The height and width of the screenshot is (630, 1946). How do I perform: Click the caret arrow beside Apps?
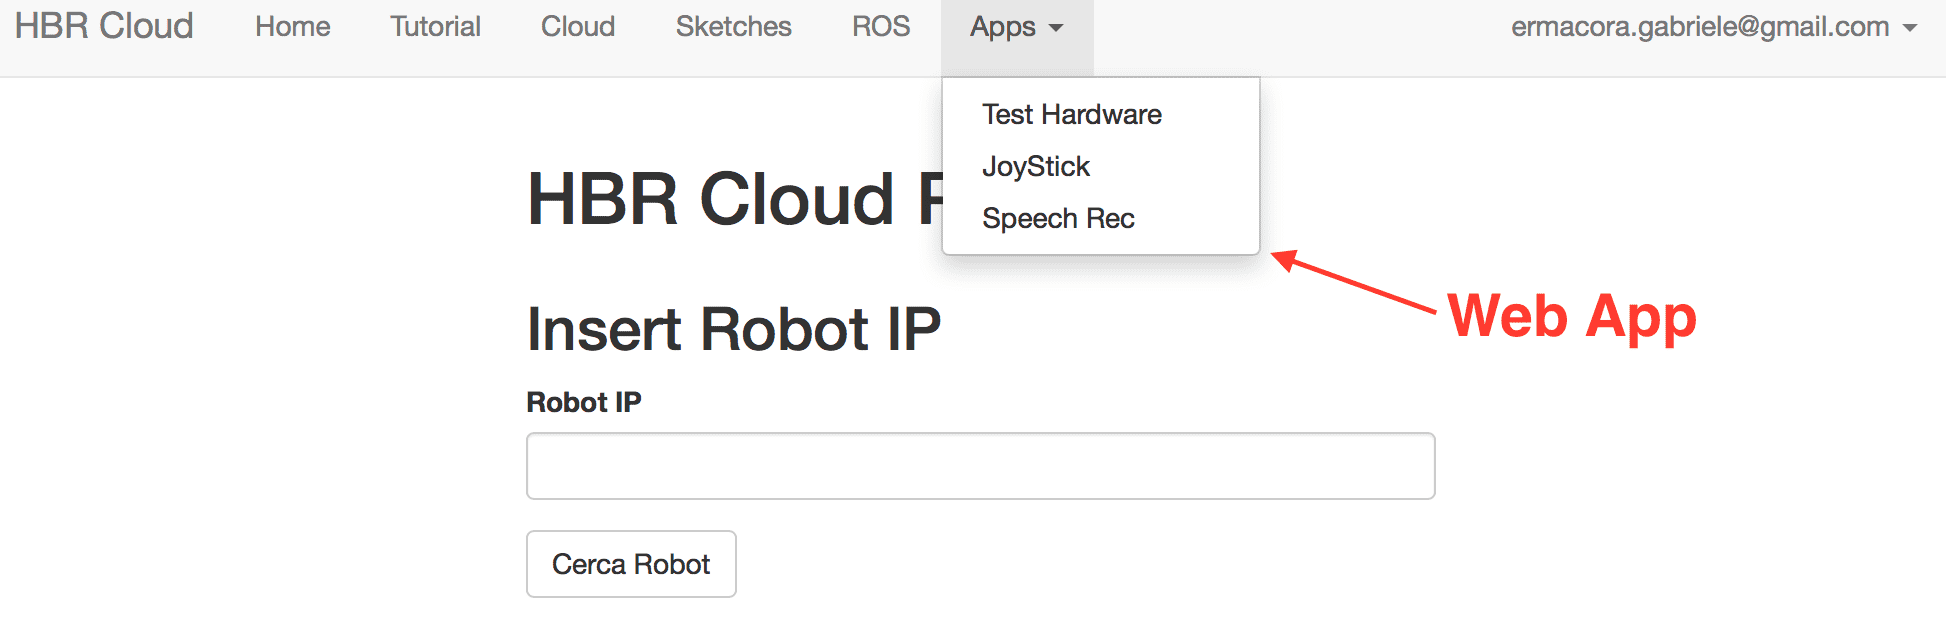1056,28
